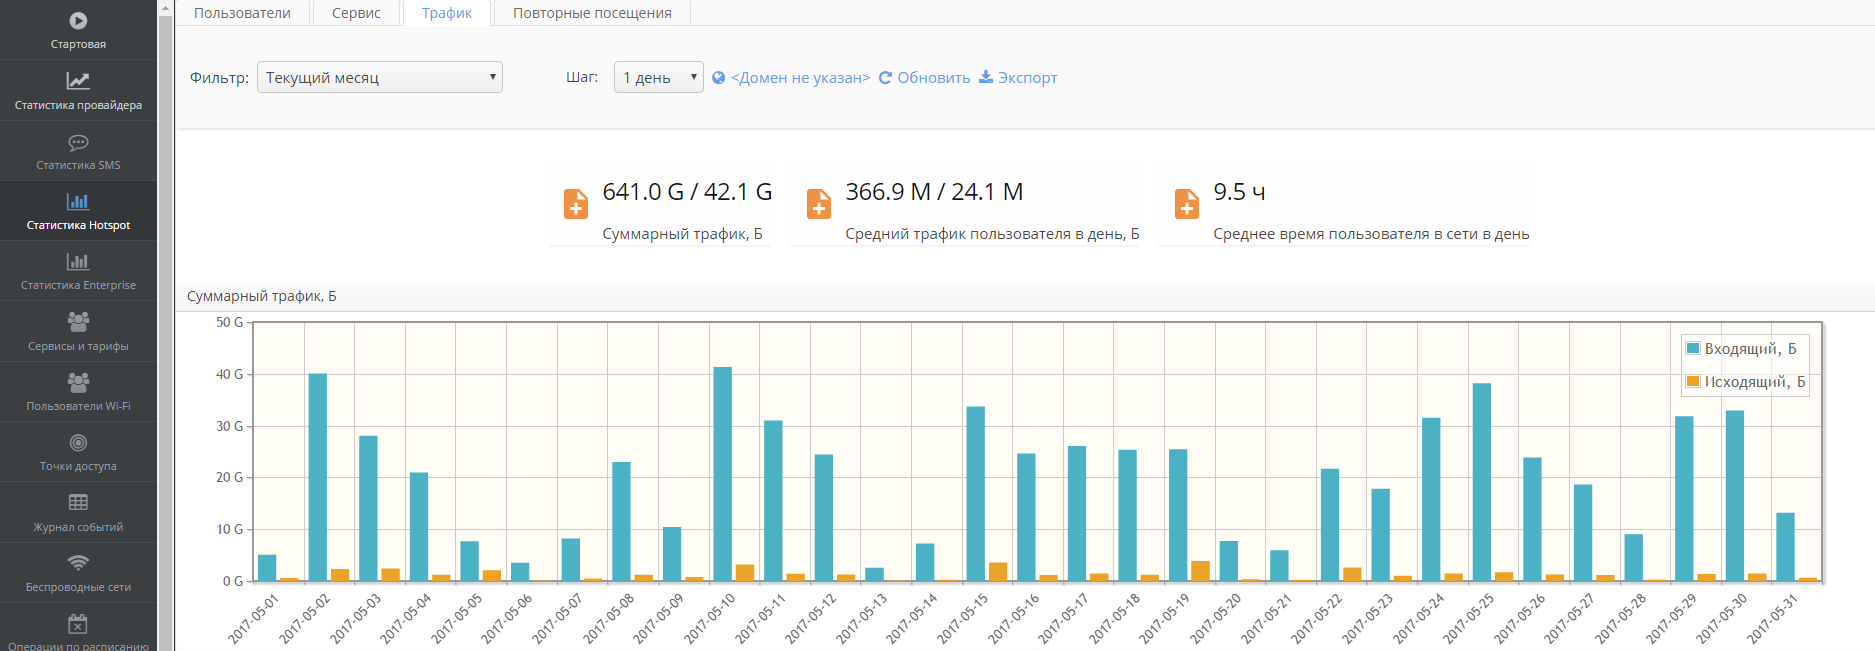Open Журнал событий table icon
1875x651 pixels.
point(78,502)
